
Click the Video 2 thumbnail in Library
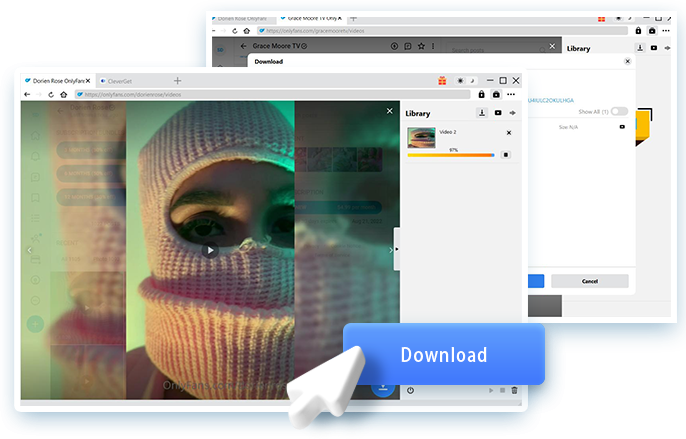[421, 137]
